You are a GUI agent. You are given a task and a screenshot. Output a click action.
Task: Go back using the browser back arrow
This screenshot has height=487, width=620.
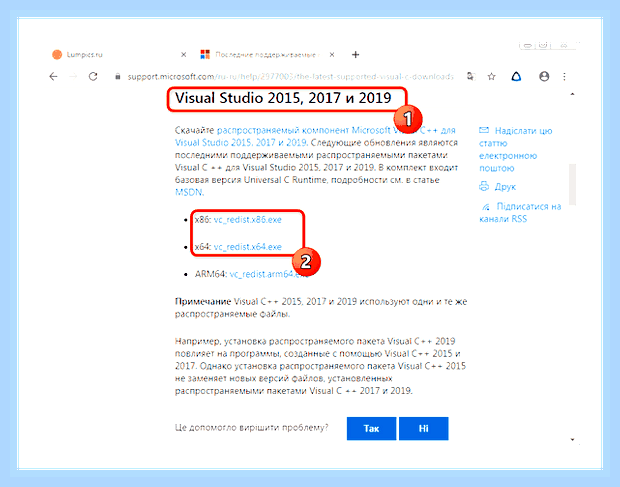pos(53,77)
